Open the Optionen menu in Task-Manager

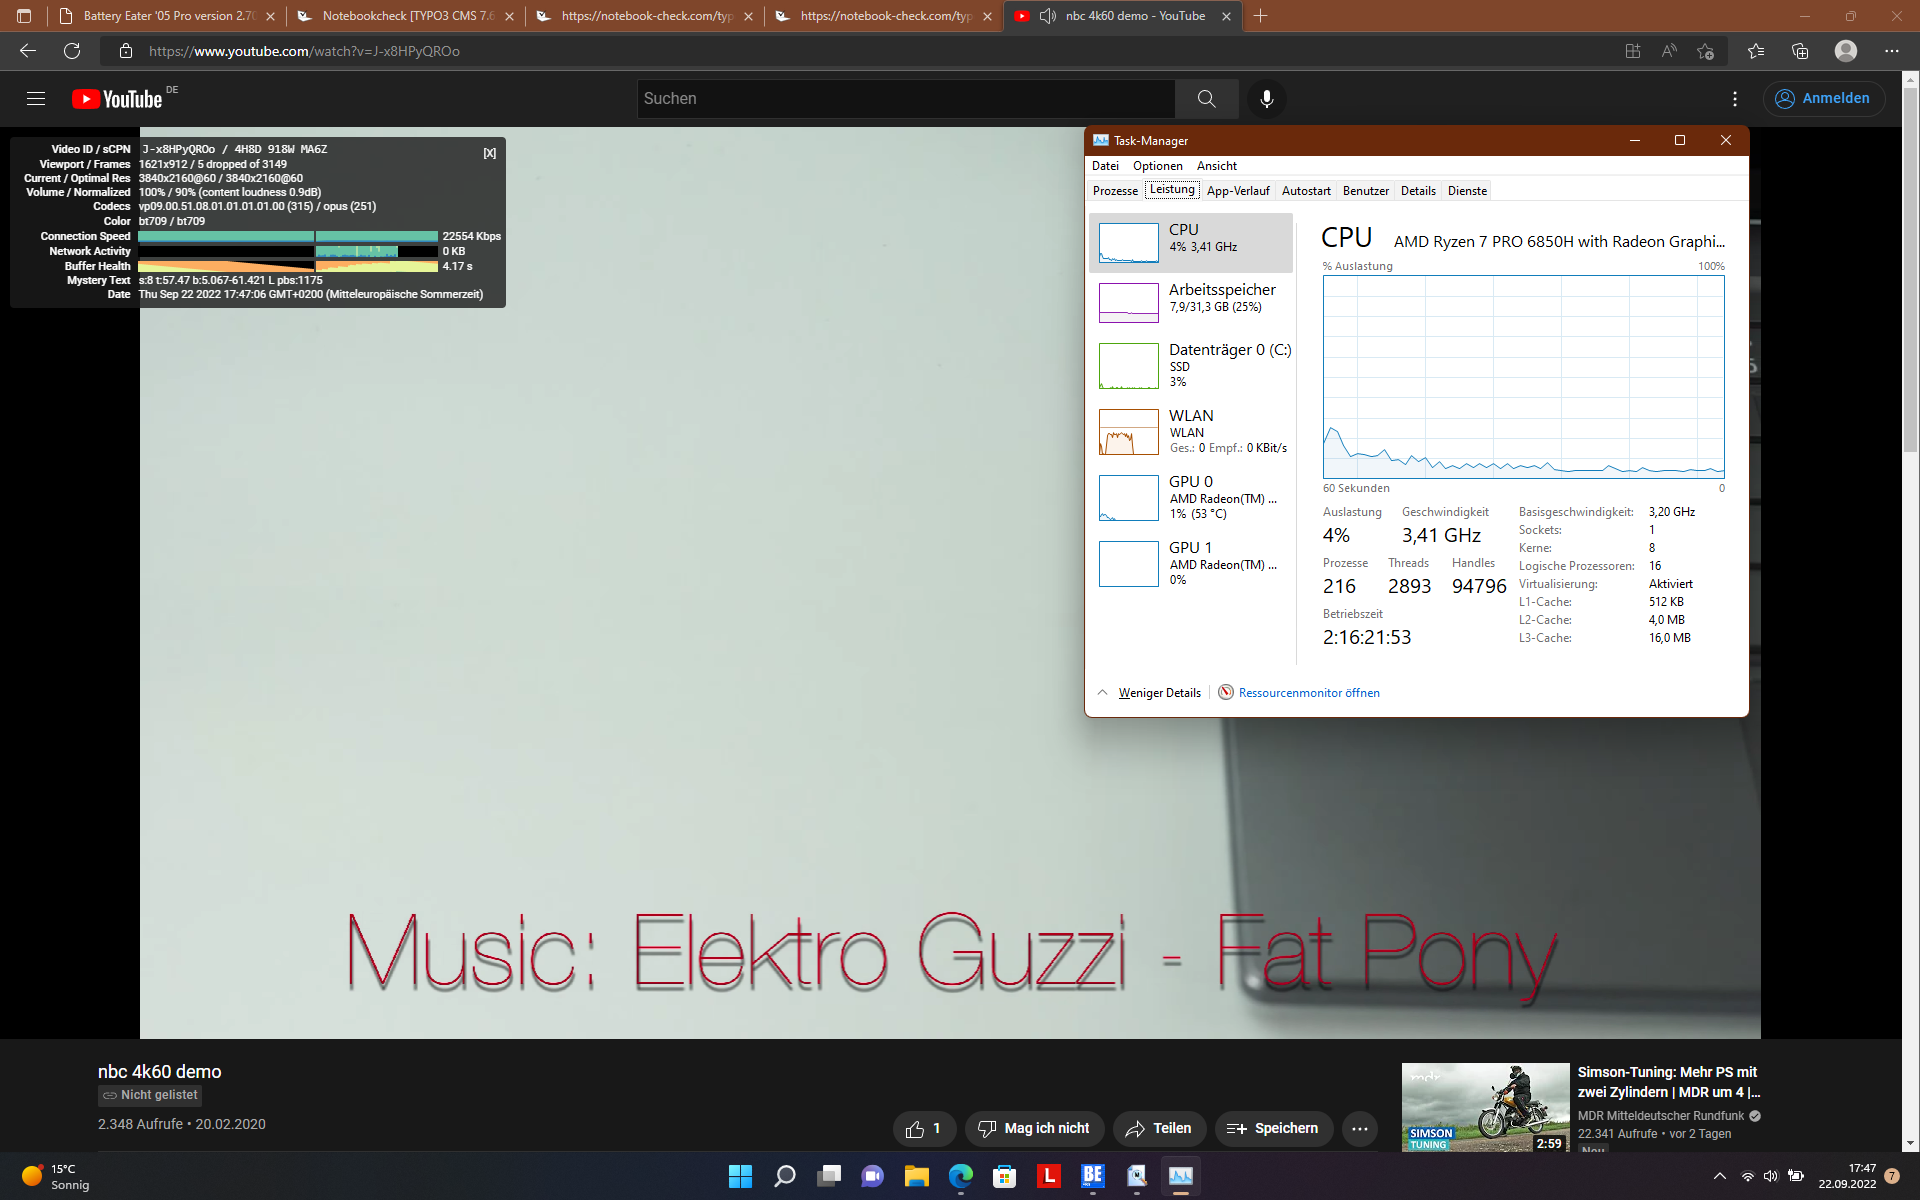pyautogui.click(x=1157, y=166)
